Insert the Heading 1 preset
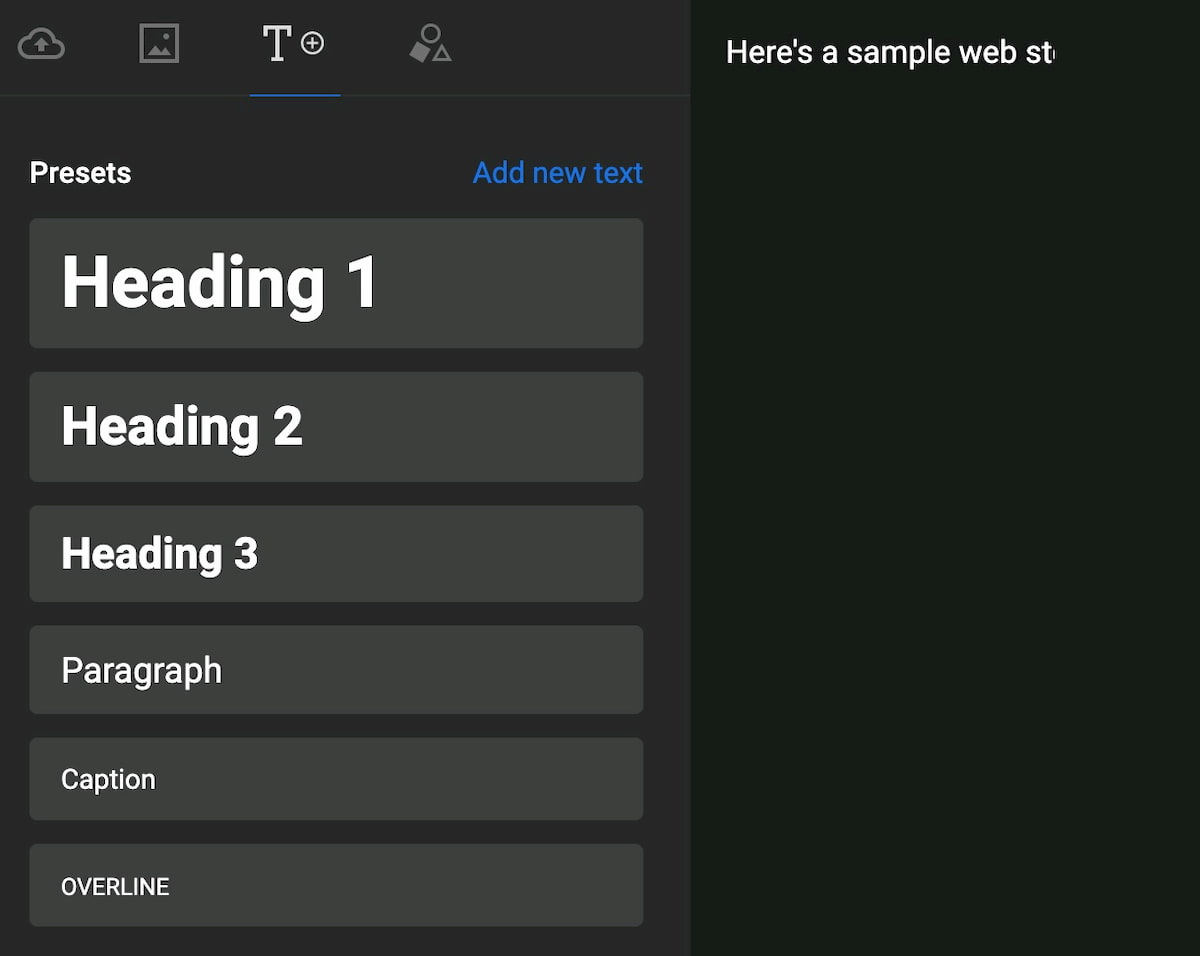The width and height of the screenshot is (1200, 956). point(336,283)
